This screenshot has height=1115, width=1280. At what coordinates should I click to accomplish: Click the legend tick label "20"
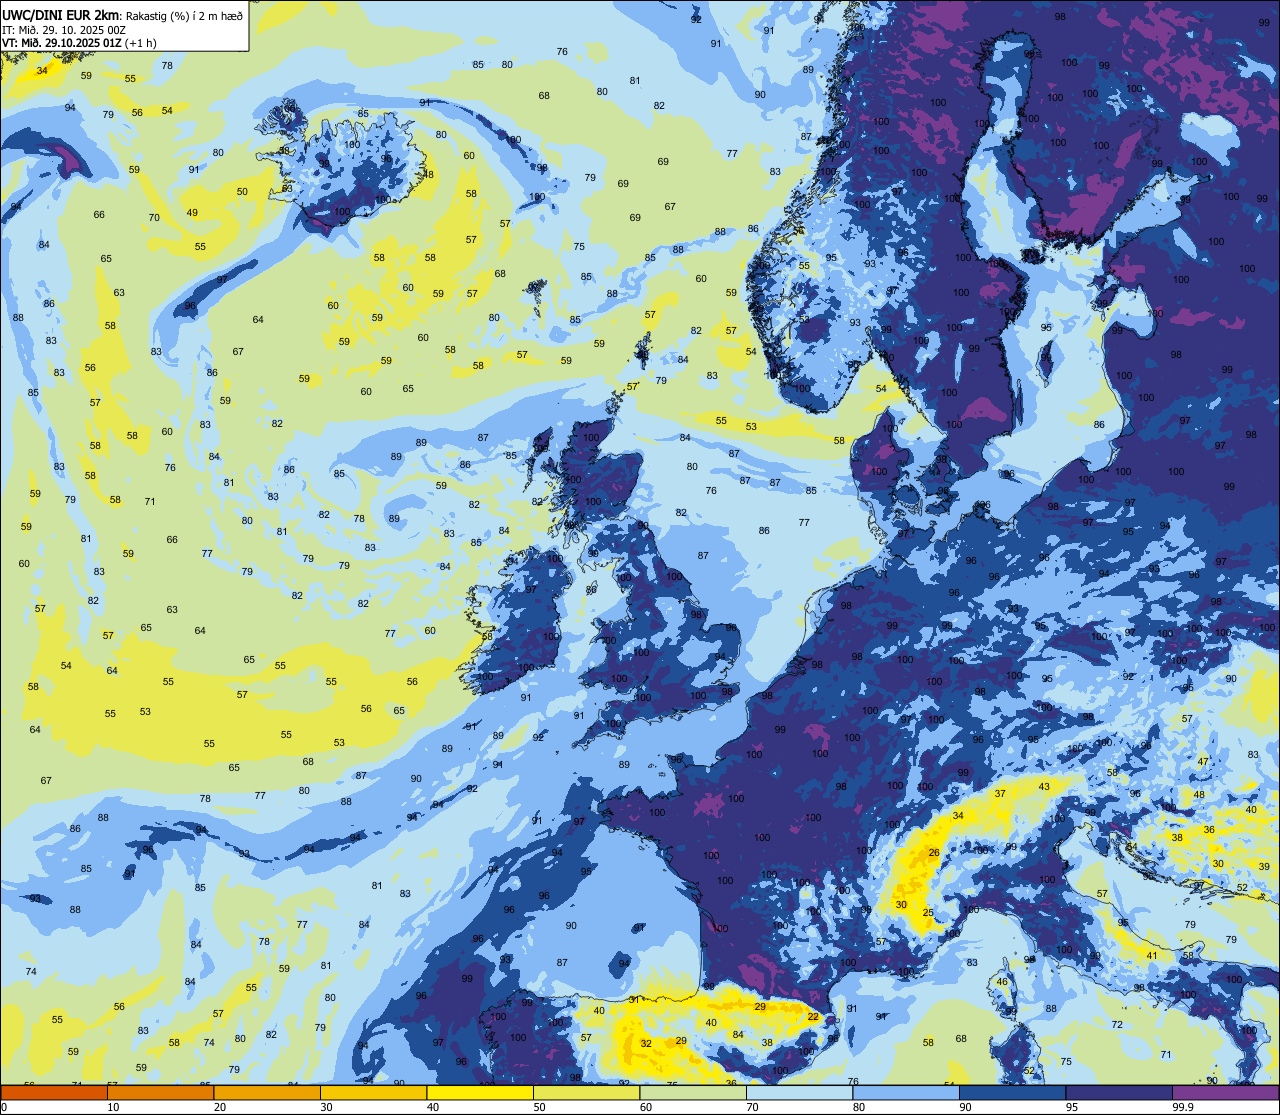pos(219,1107)
